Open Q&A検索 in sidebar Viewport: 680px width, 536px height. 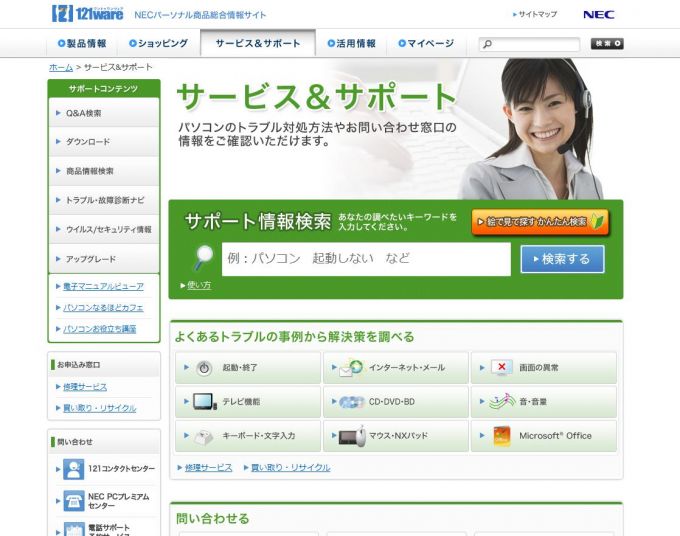point(104,113)
